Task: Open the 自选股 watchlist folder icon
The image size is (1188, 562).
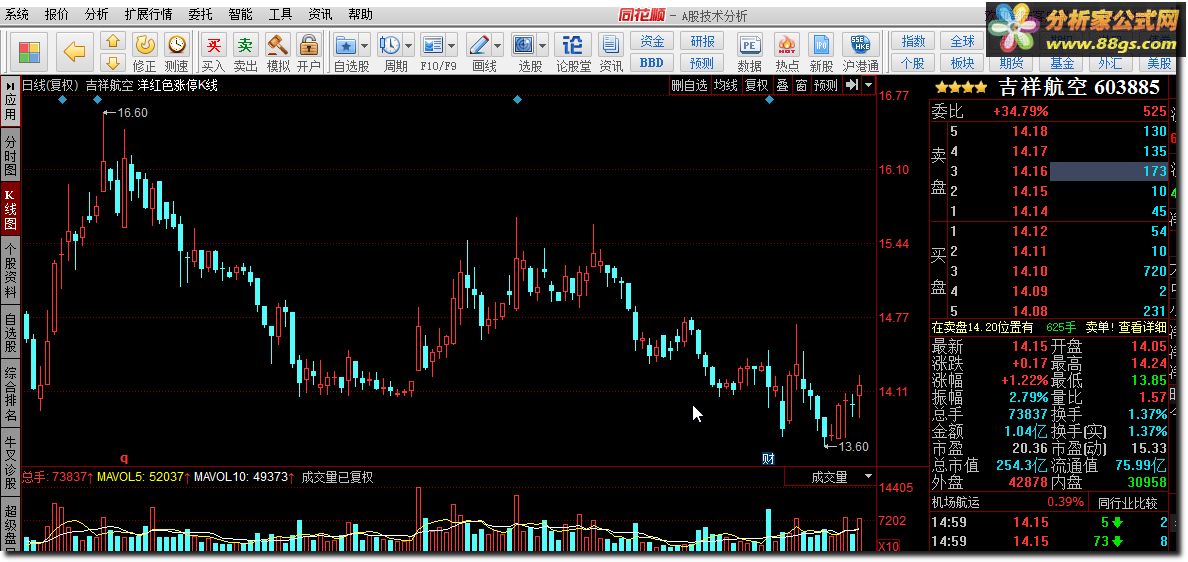Action: coord(345,44)
